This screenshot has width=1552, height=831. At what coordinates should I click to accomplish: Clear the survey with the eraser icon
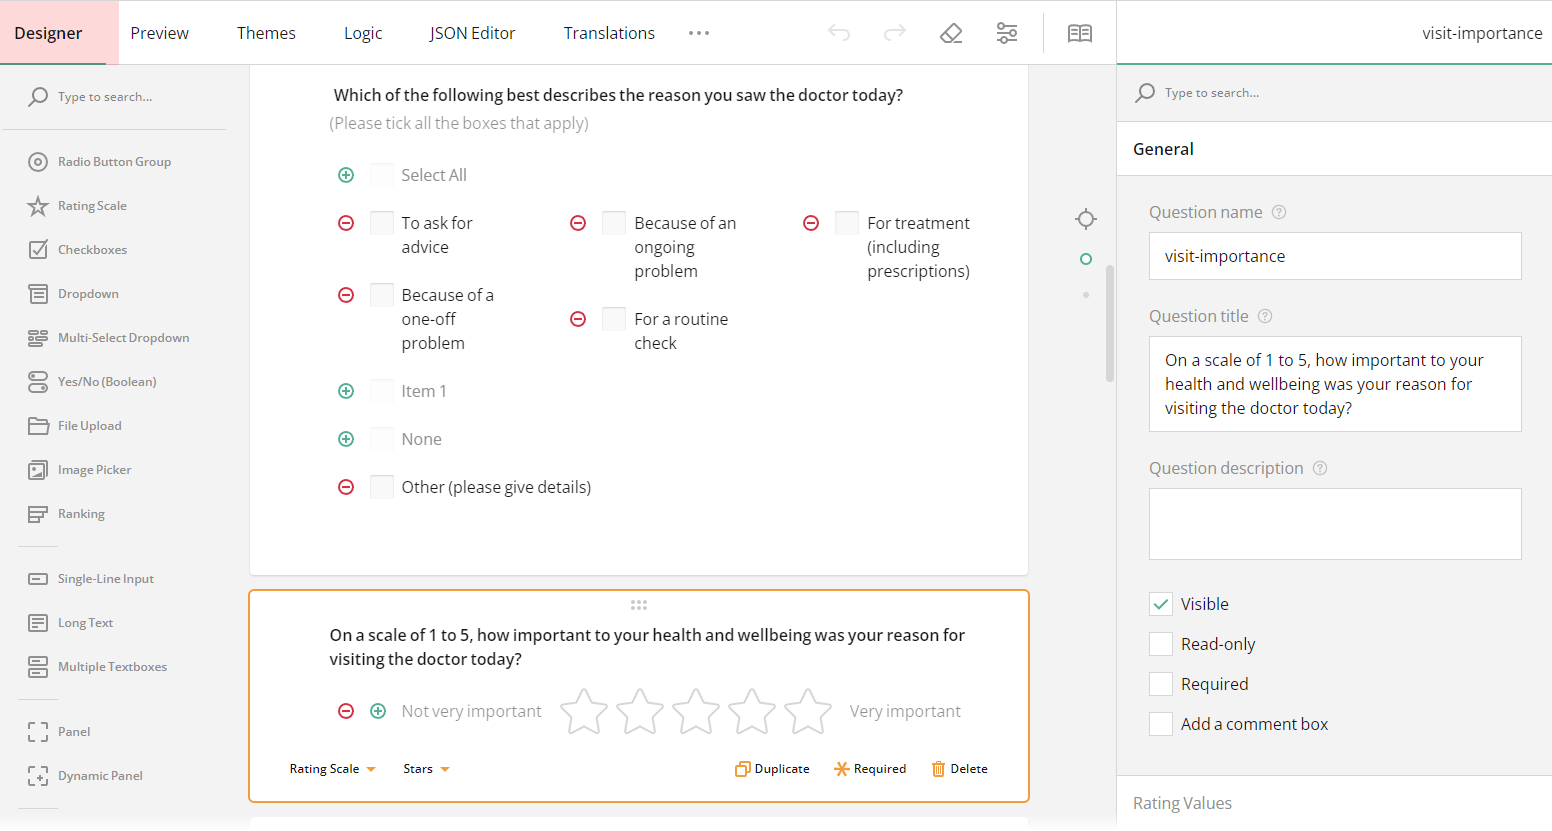[951, 32]
